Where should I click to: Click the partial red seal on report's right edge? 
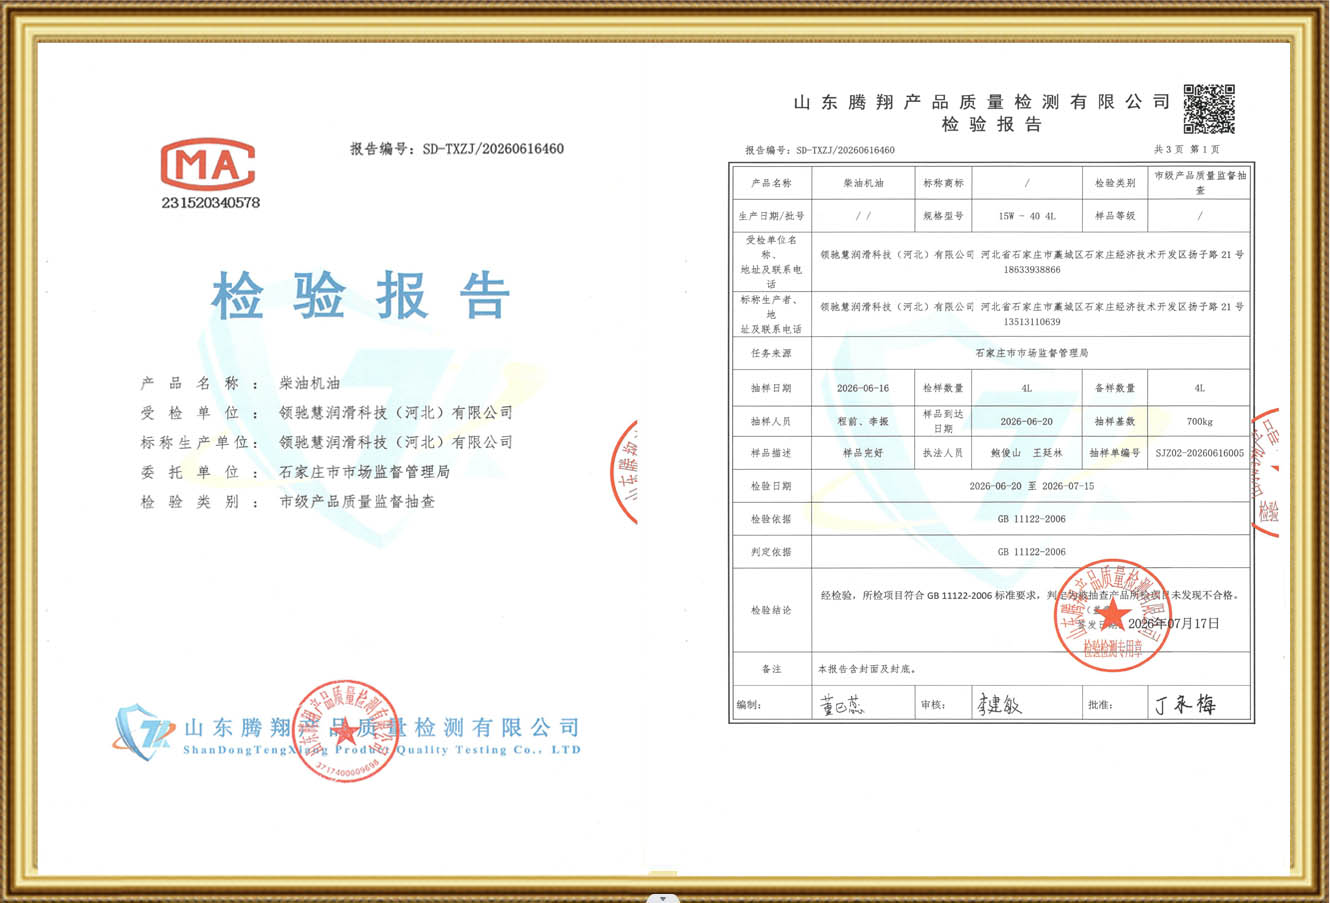coord(1265,472)
